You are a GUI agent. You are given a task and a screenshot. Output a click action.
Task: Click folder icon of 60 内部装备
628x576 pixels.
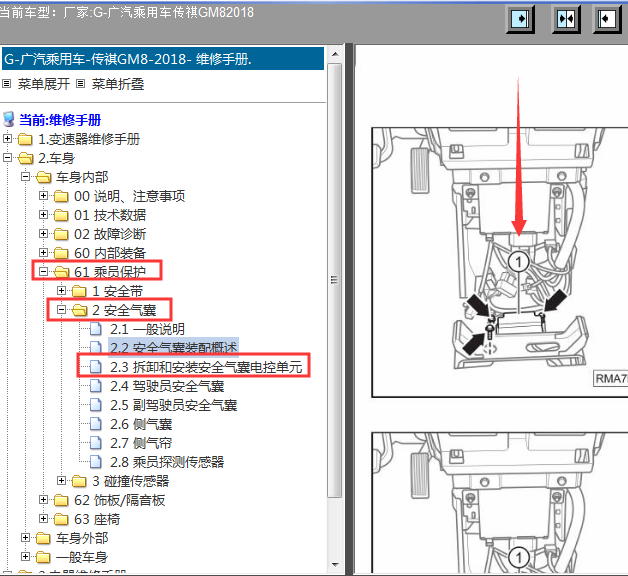click(61, 253)
